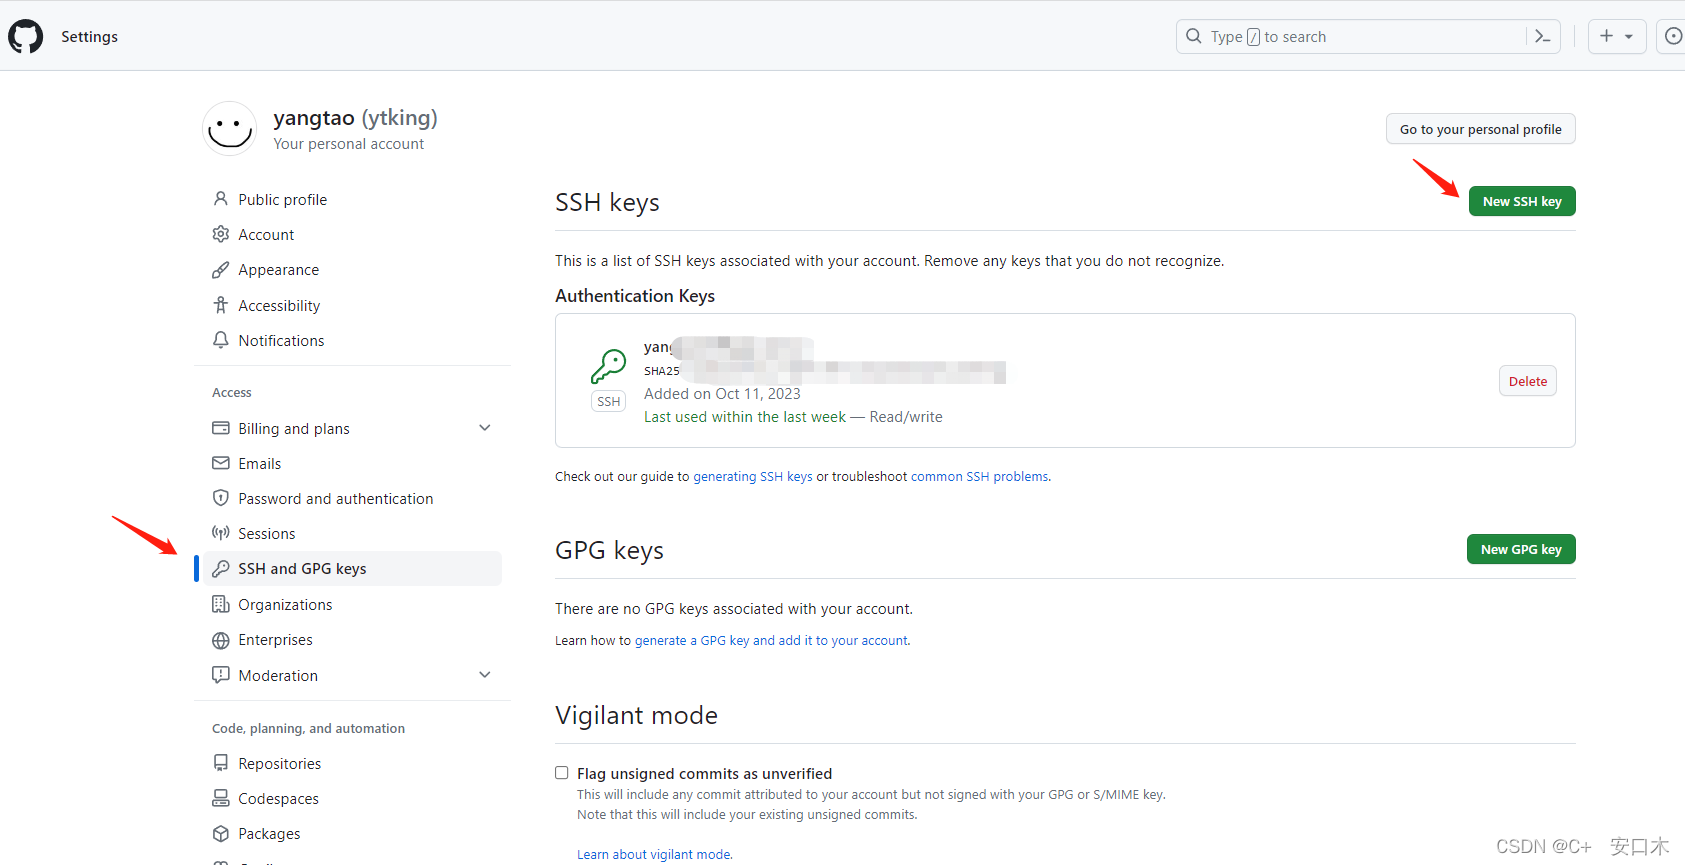Click the Notifications bell icon

click(x=221, y=340)
